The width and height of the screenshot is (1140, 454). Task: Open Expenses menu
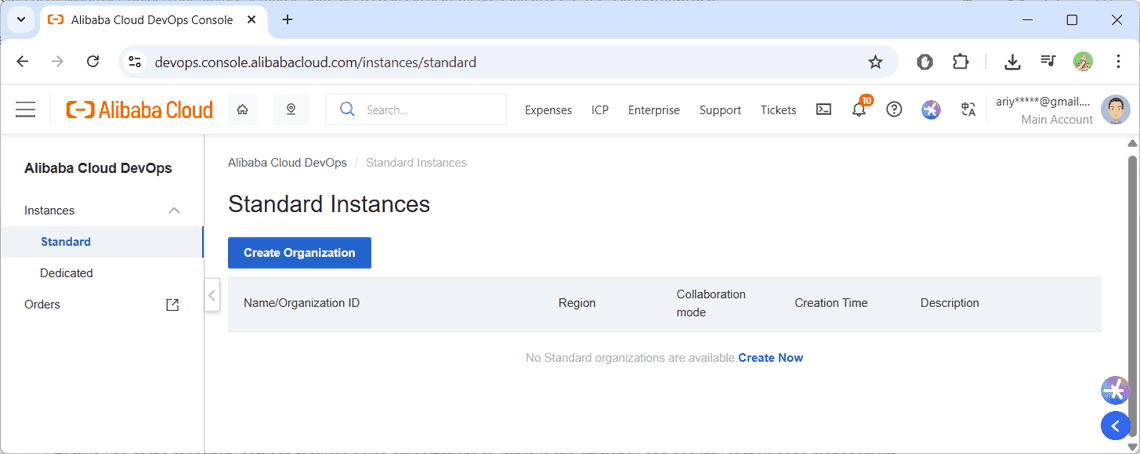pos(548,110)
